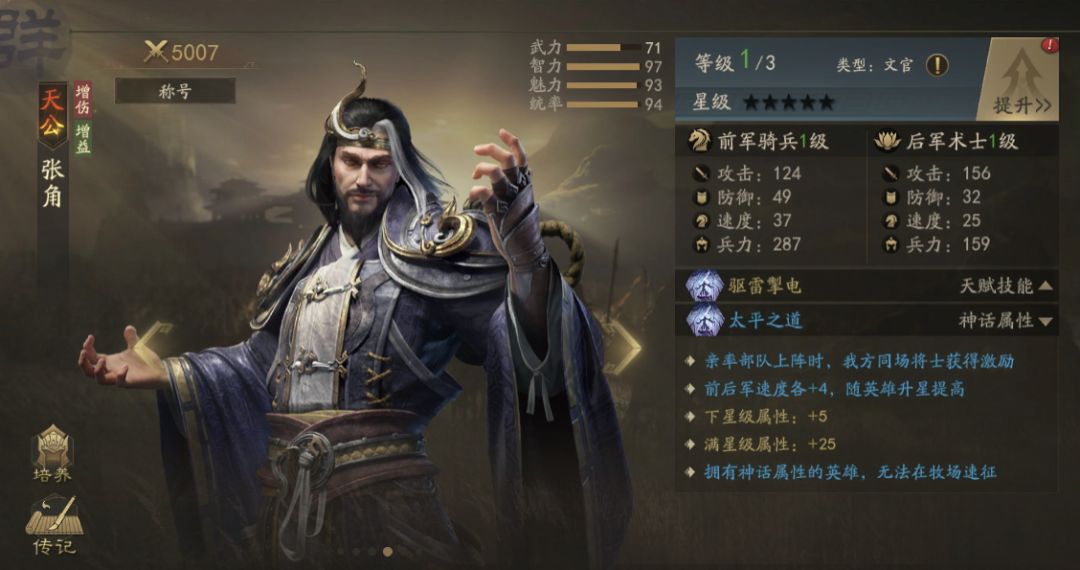Viewport: 1080px width, 570px height.
Task: Click the 称号 title button
Action: [175, 91]
